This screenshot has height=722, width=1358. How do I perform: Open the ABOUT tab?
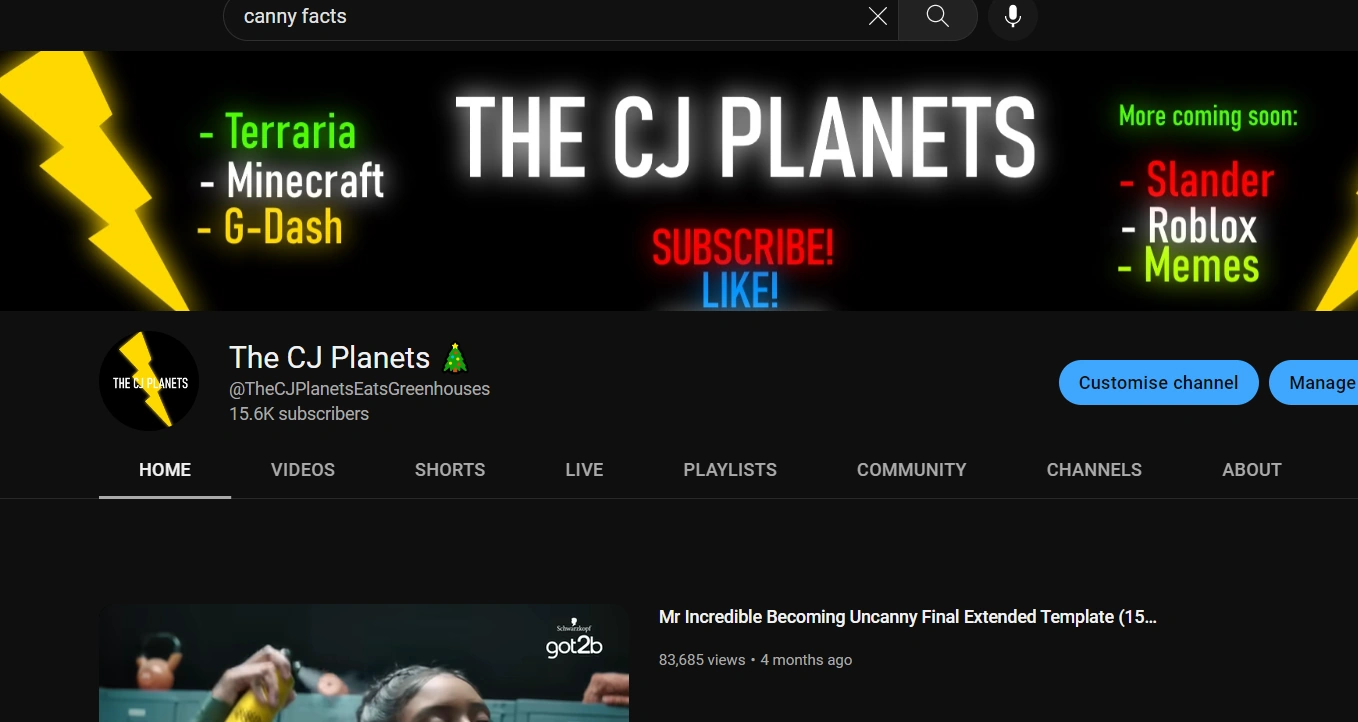pyautogui.click(x=1251, y=469)
